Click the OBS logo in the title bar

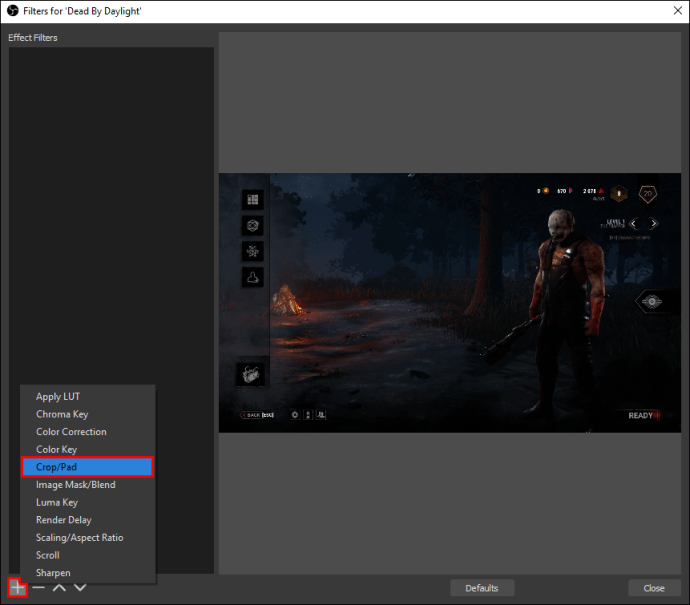point(12,11)
